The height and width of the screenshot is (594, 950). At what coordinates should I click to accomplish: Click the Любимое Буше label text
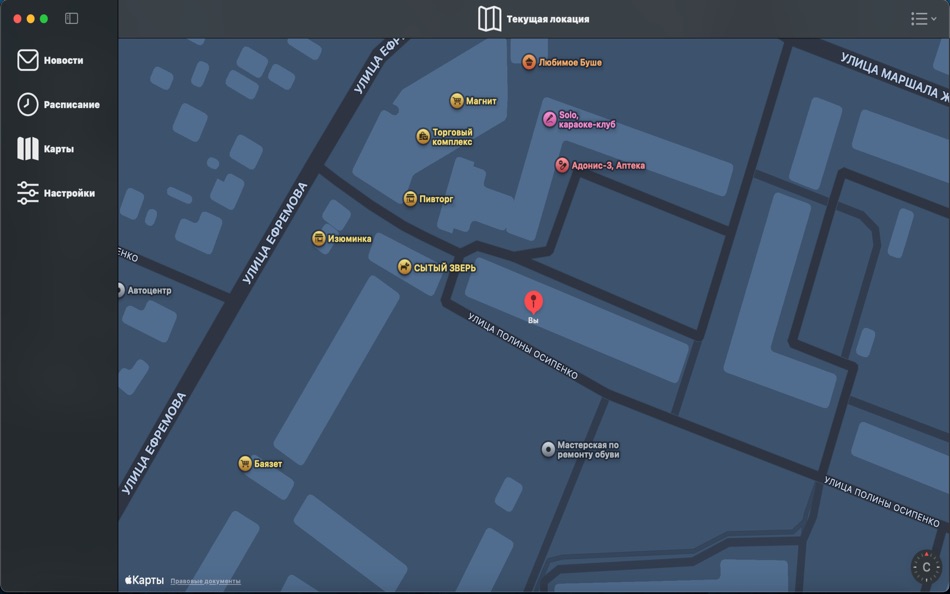(x=570, y=62)
